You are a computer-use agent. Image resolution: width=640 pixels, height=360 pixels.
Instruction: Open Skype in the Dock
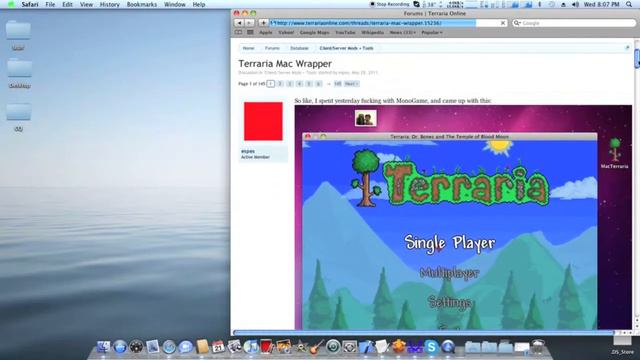(431, 347)
